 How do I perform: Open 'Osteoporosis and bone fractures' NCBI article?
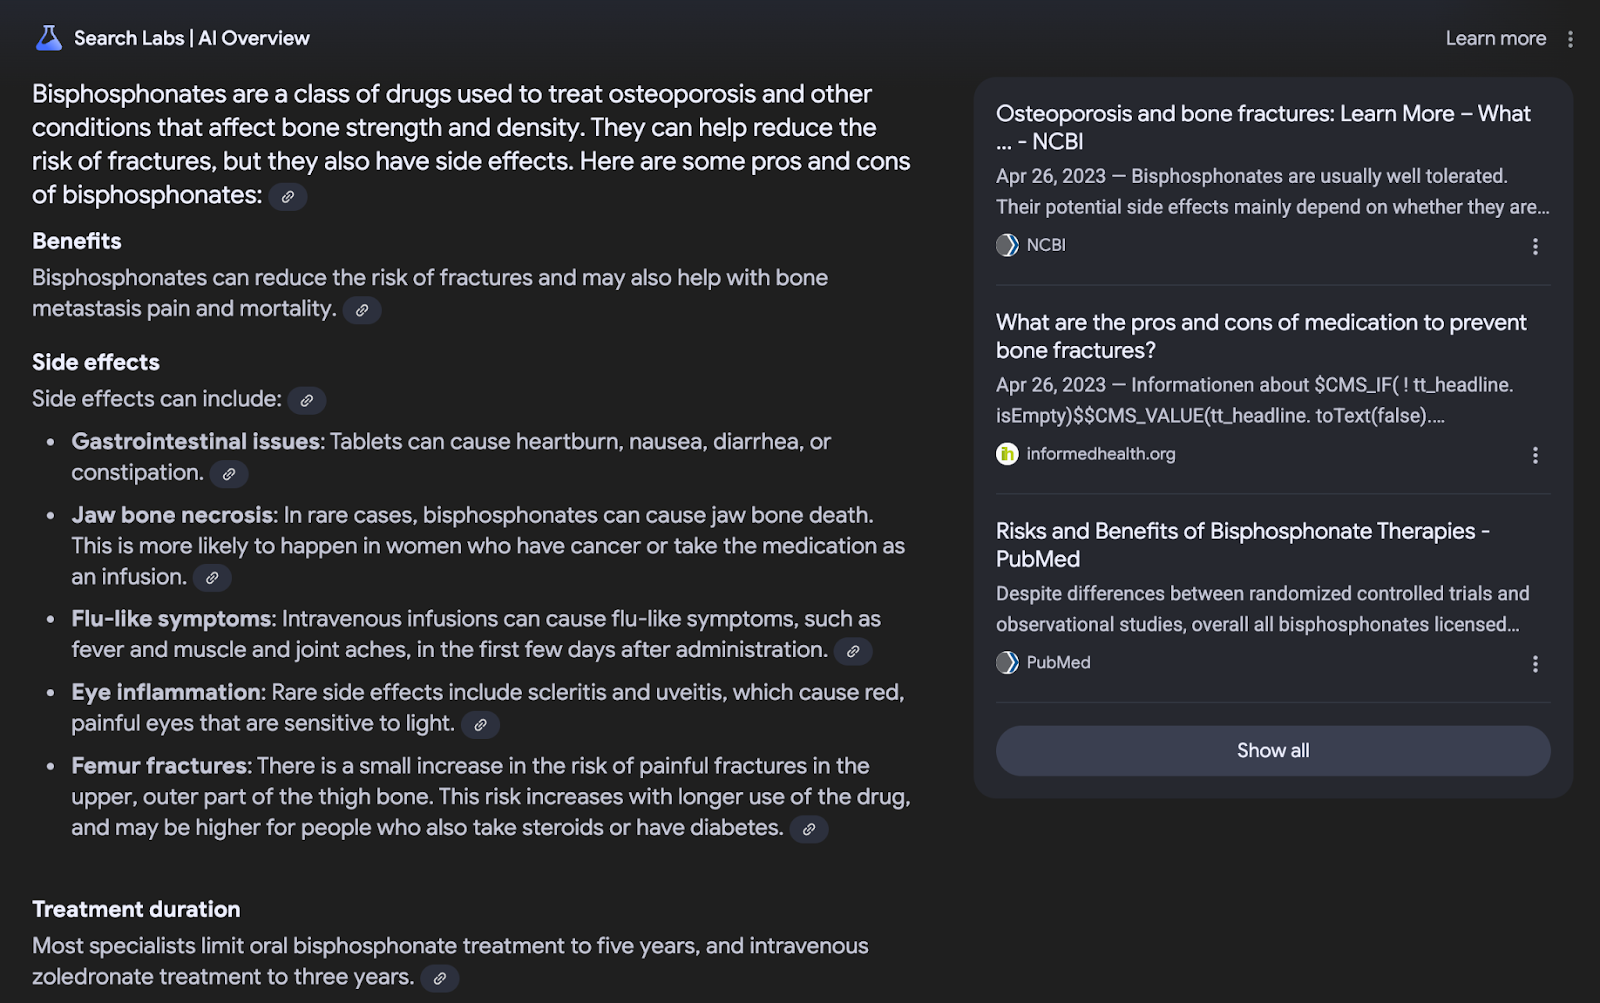point(1263,127)
